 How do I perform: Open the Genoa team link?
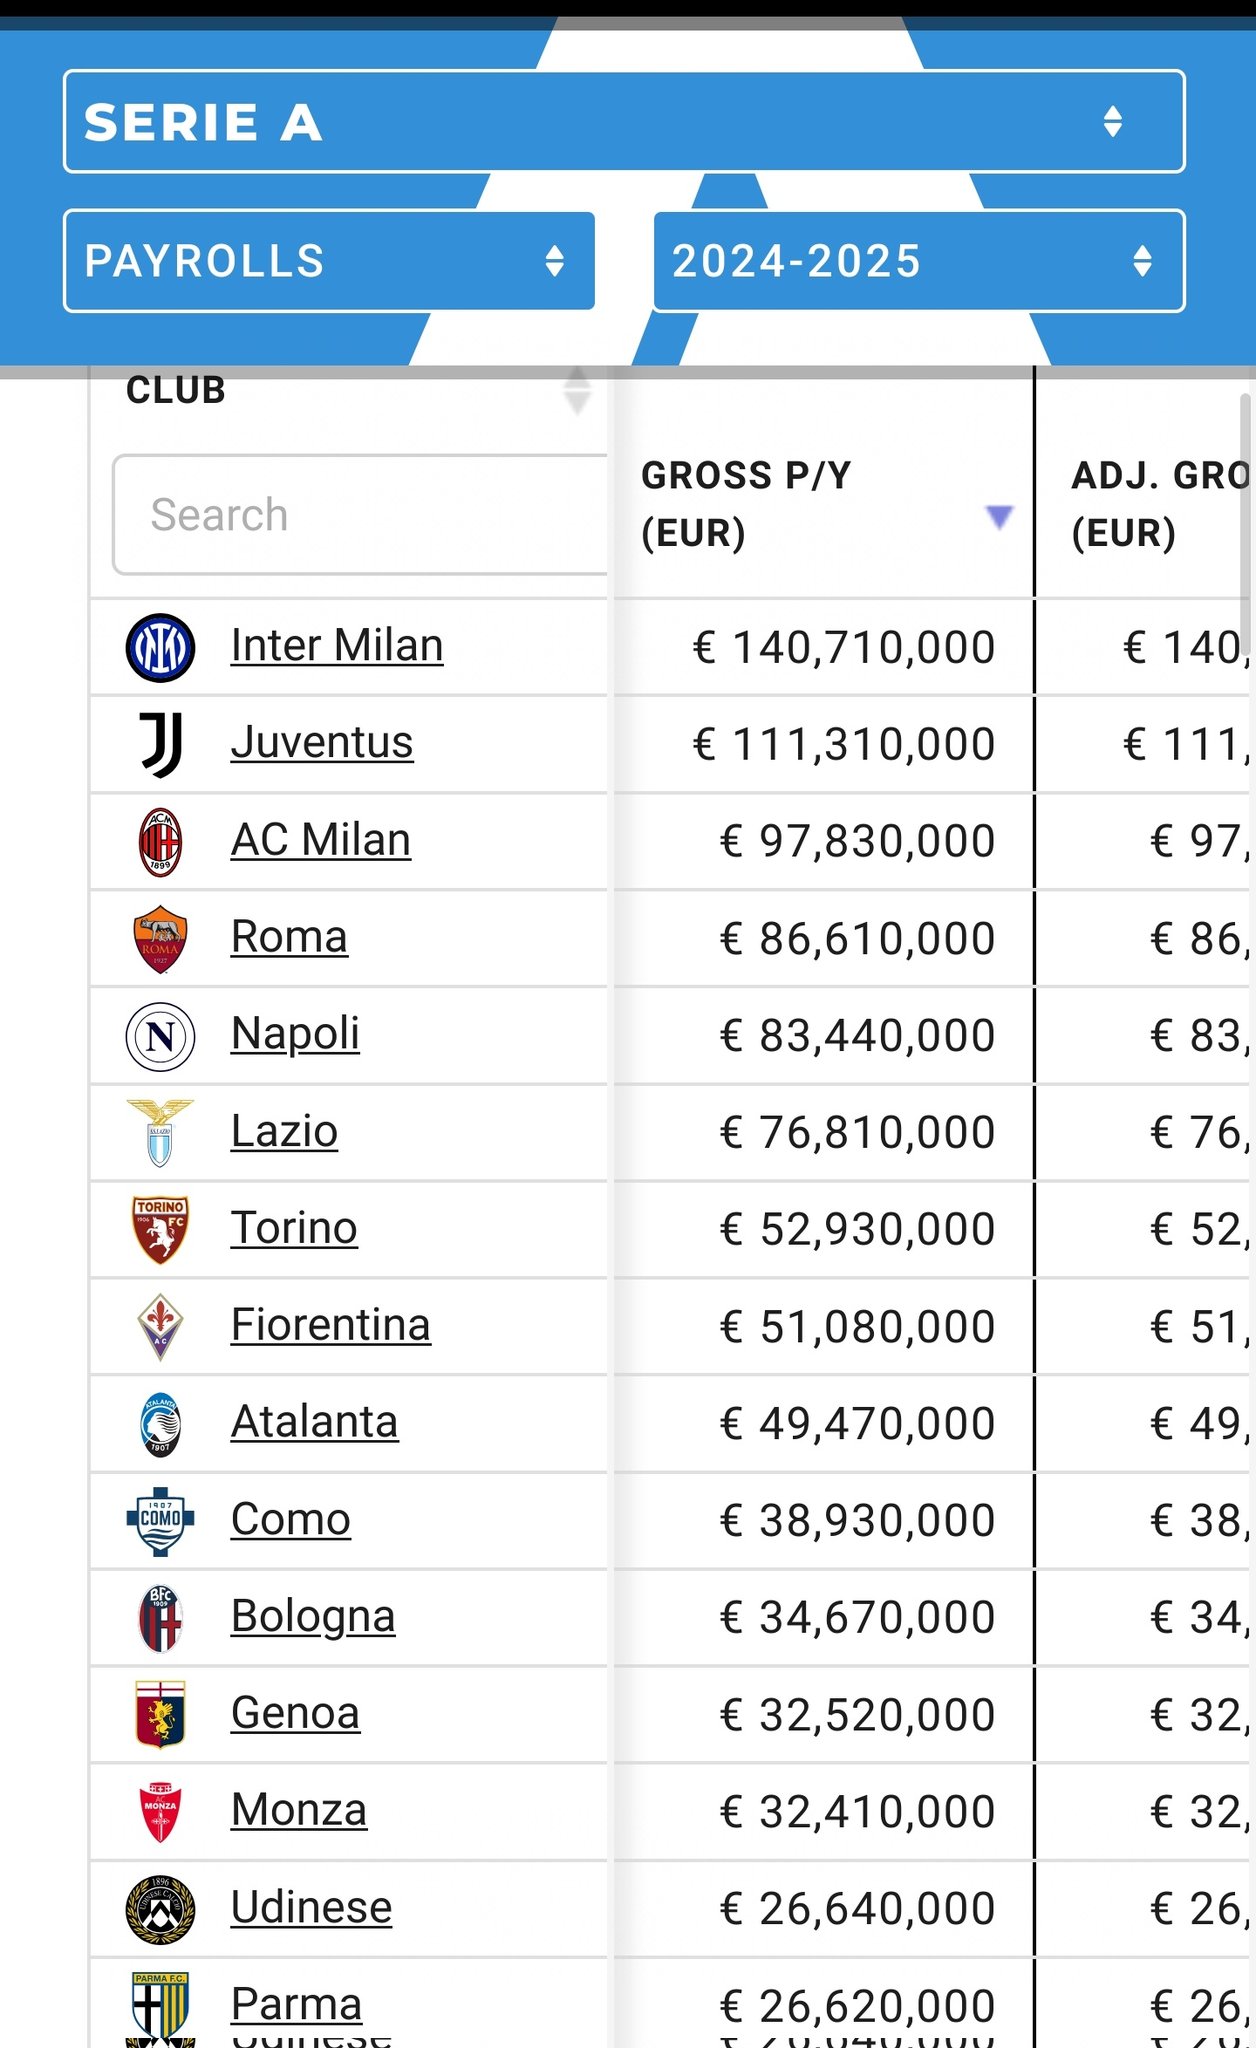click(x=295, y=1714)
